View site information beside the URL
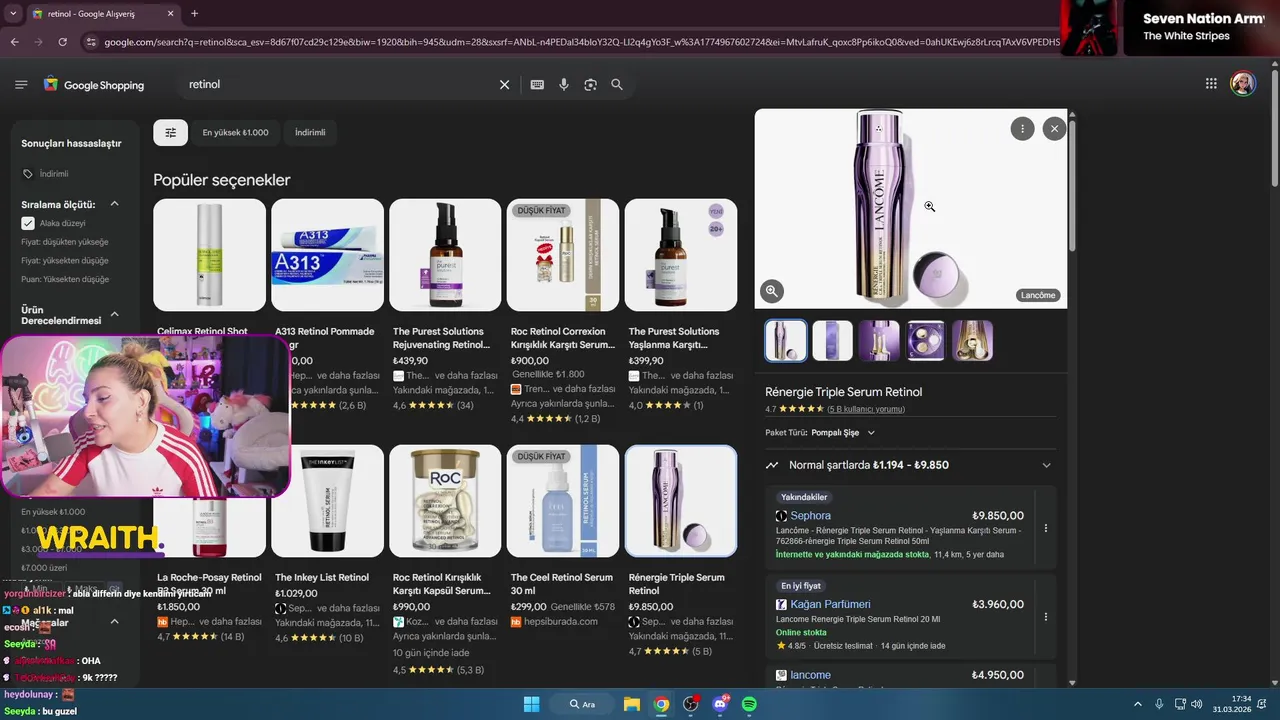 (x=91, y=42)
